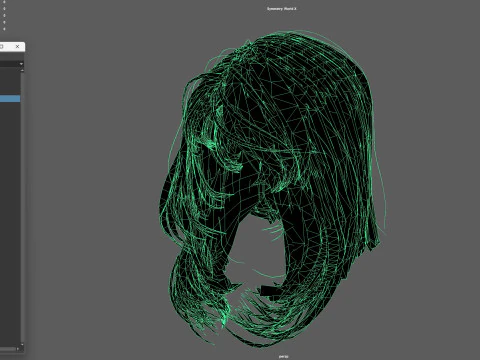
Task: Select the highlighted blue row in the panel list
Action: pos(10,98)
